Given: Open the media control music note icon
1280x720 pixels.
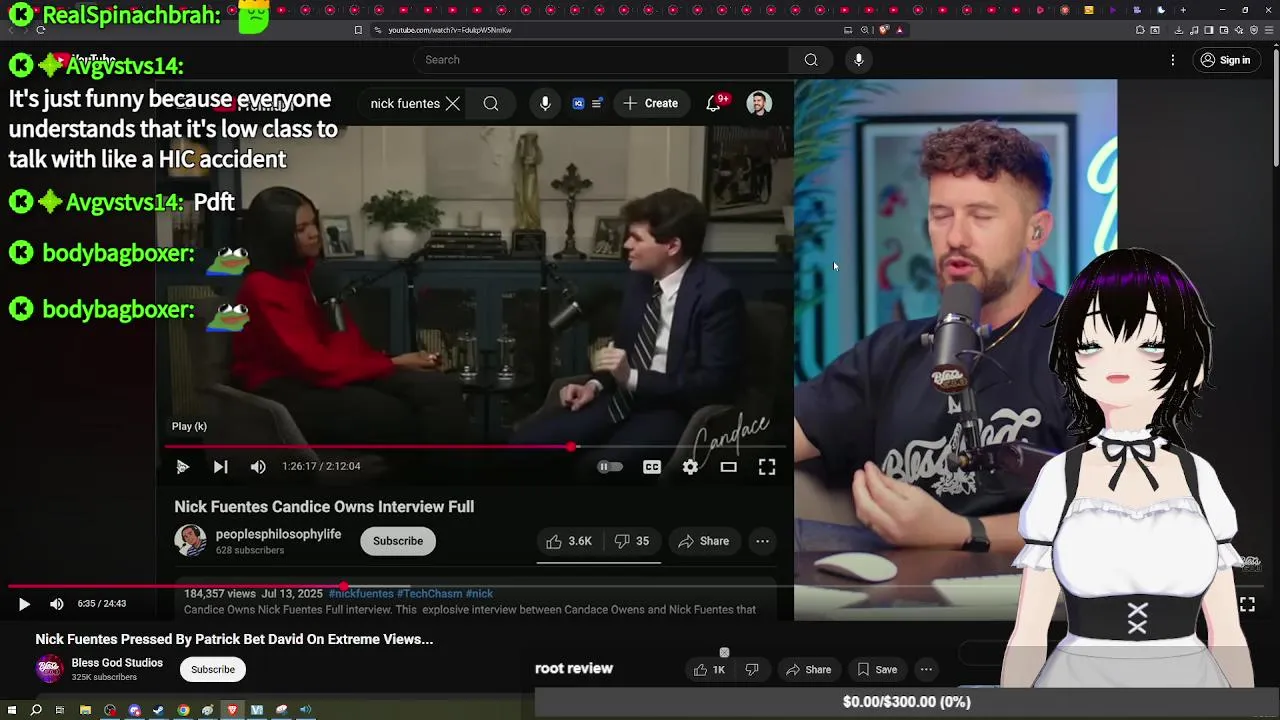Looking at the screenshot, I should click(x=1194, y=30).
